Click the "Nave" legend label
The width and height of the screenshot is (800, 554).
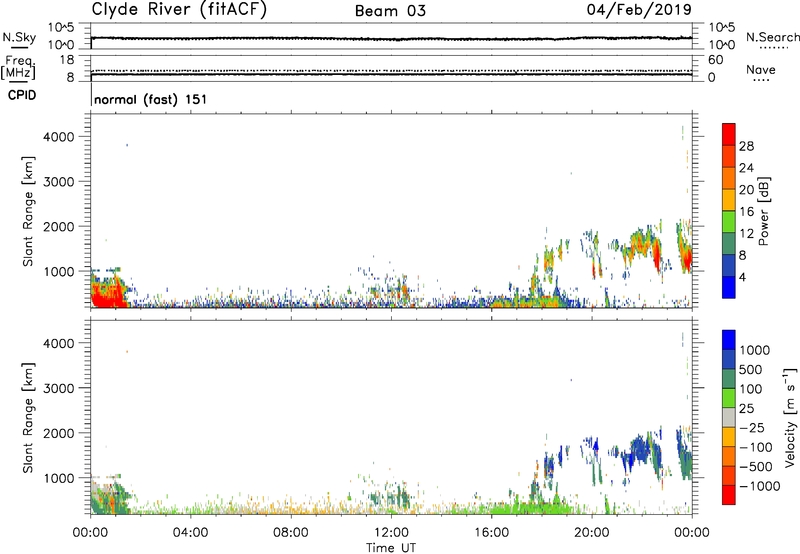coord(761,70)
